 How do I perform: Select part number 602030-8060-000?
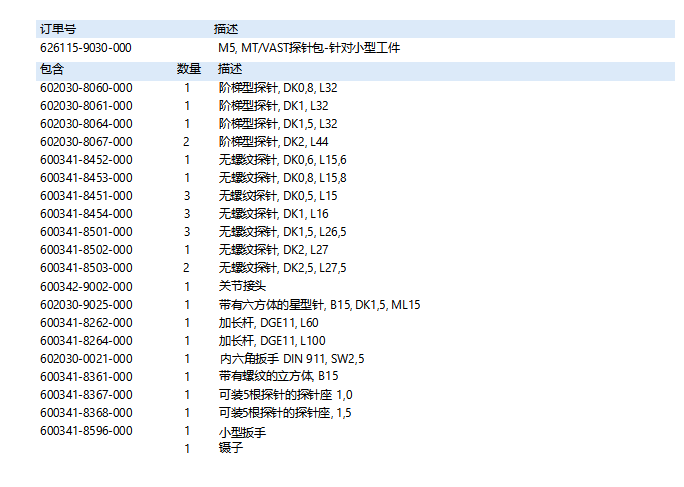pos(86,88)
